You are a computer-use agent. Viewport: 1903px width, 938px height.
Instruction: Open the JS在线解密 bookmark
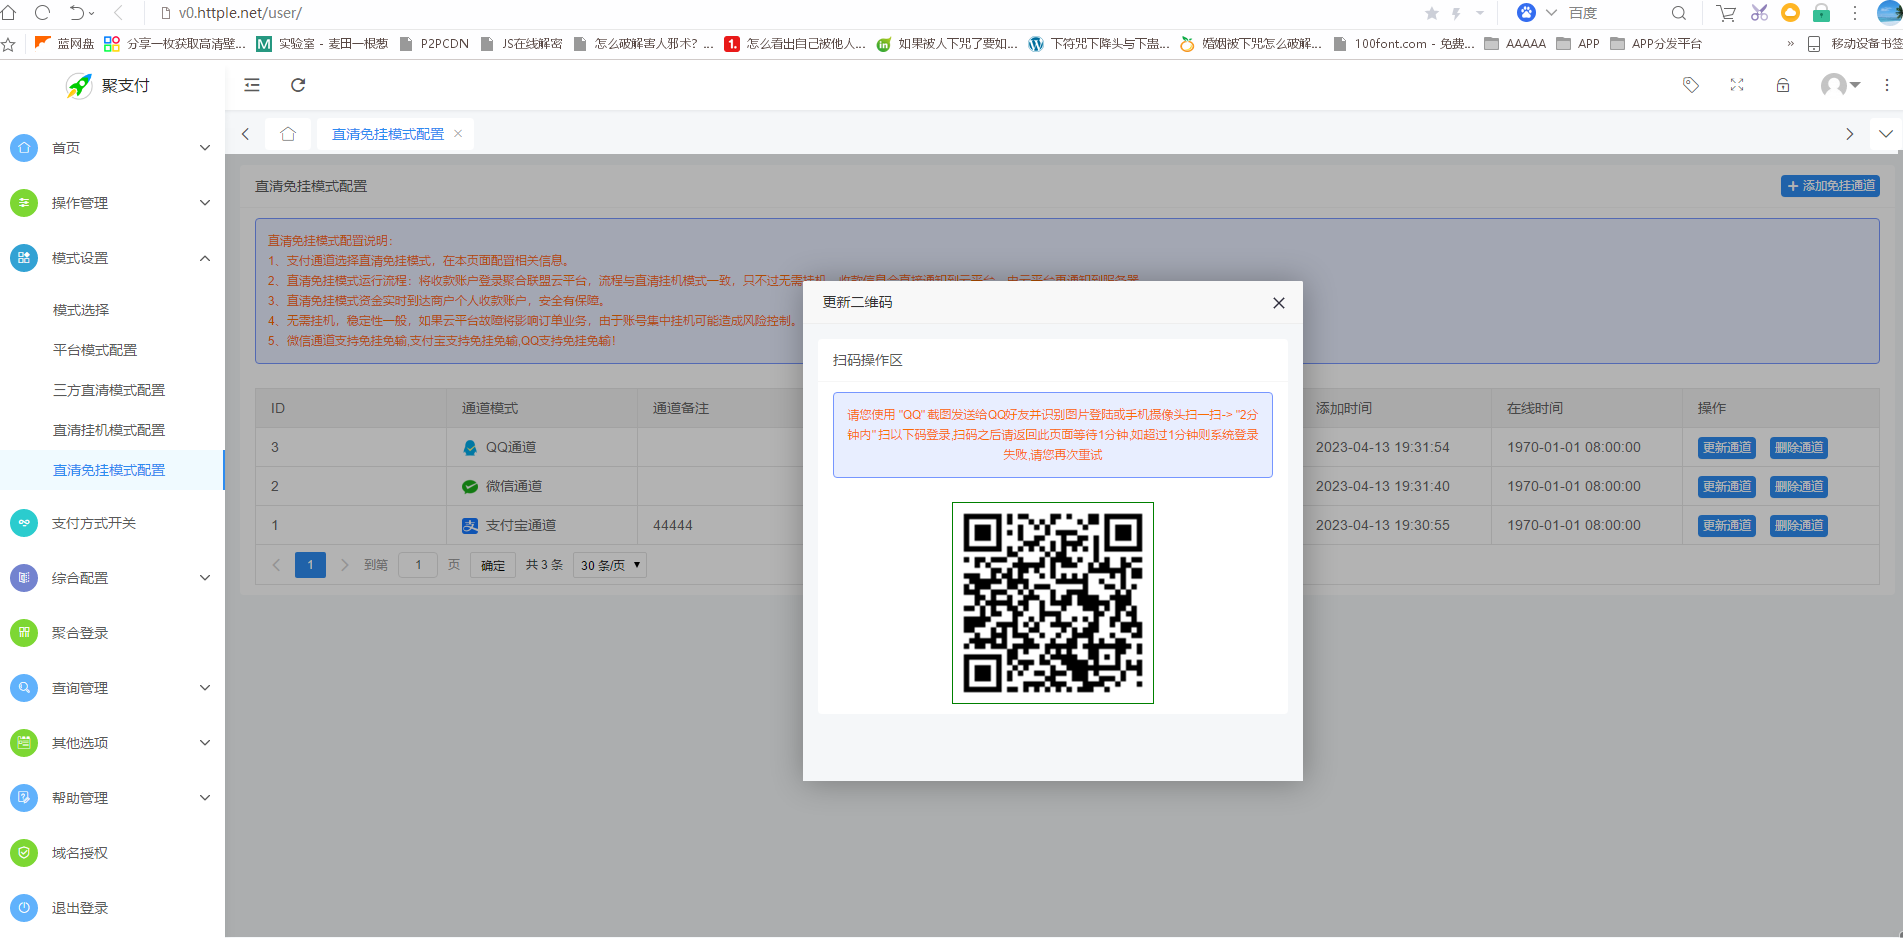(522, 44)
